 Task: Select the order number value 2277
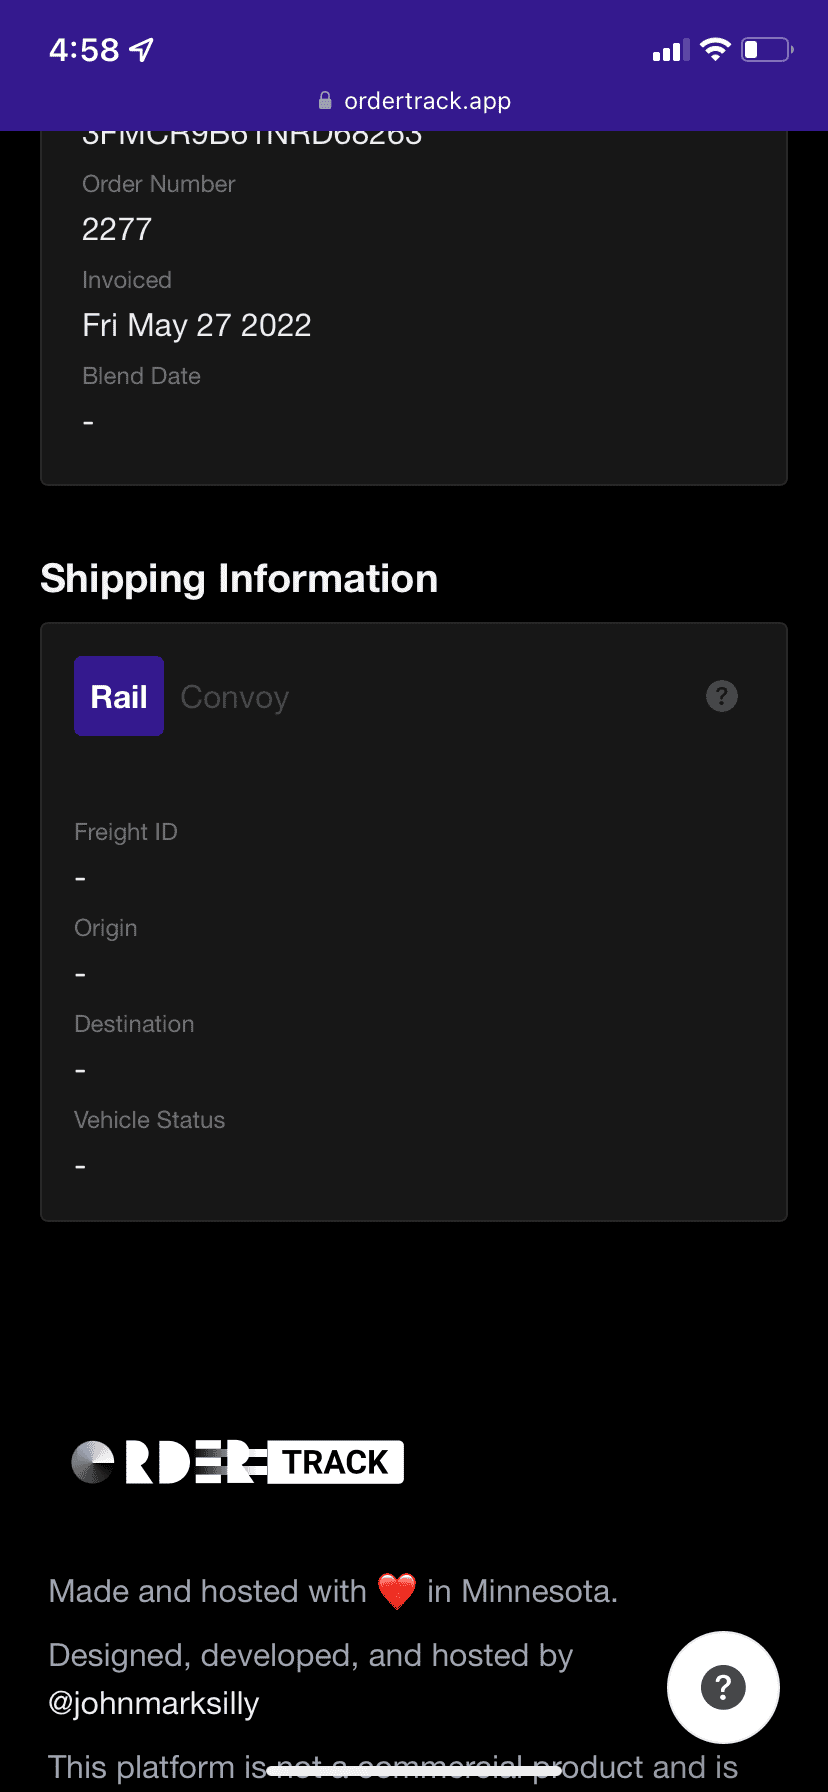117,229
